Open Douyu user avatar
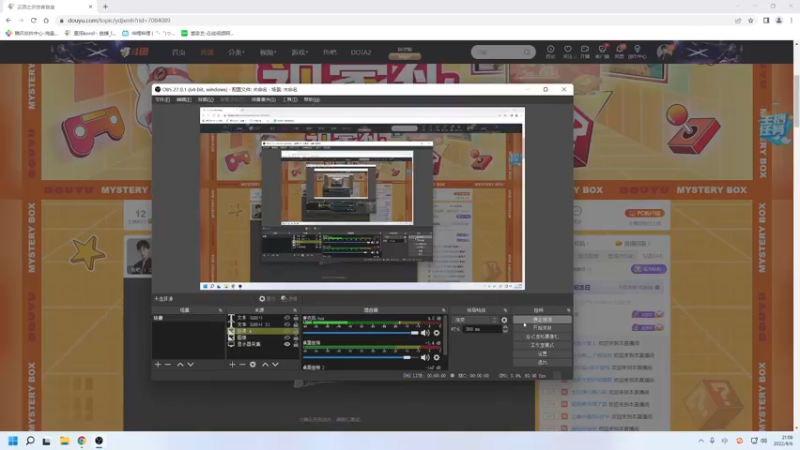 665,52
